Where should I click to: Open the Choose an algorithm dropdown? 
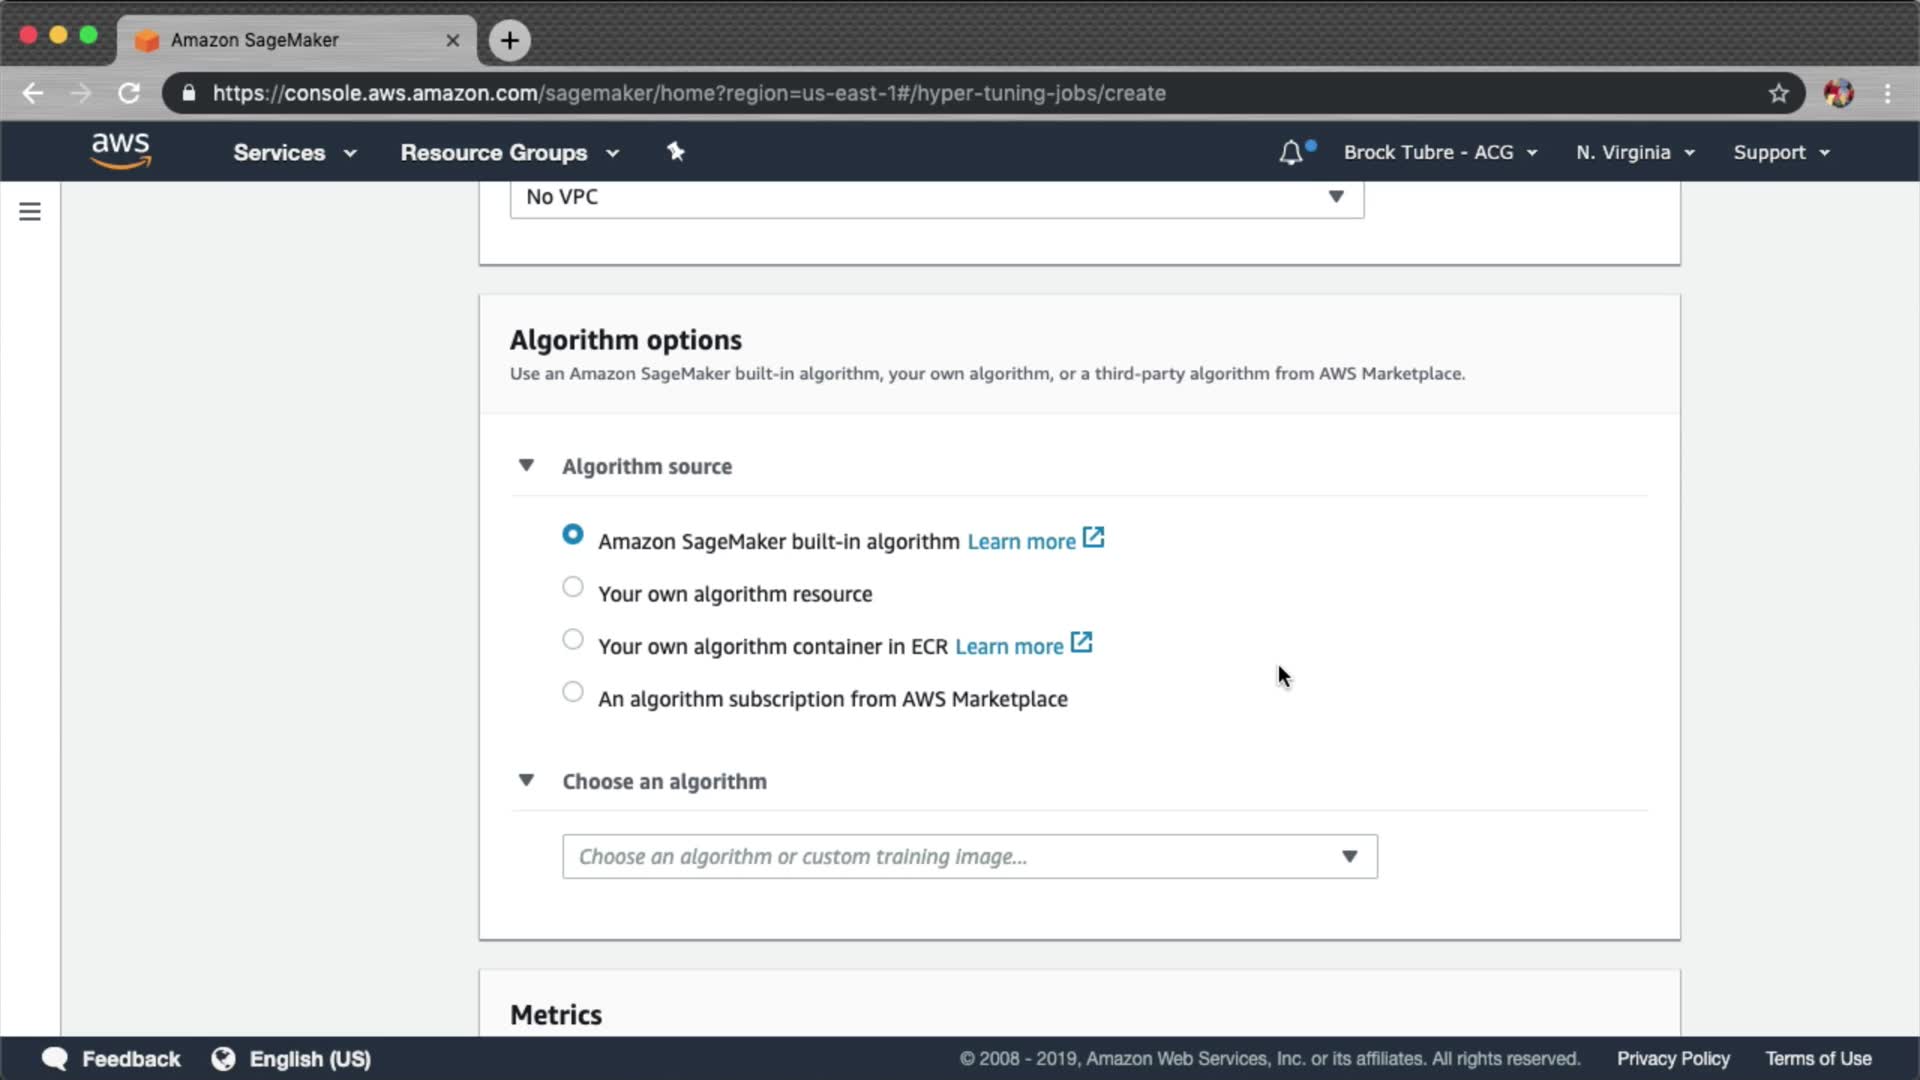(969, 857)
